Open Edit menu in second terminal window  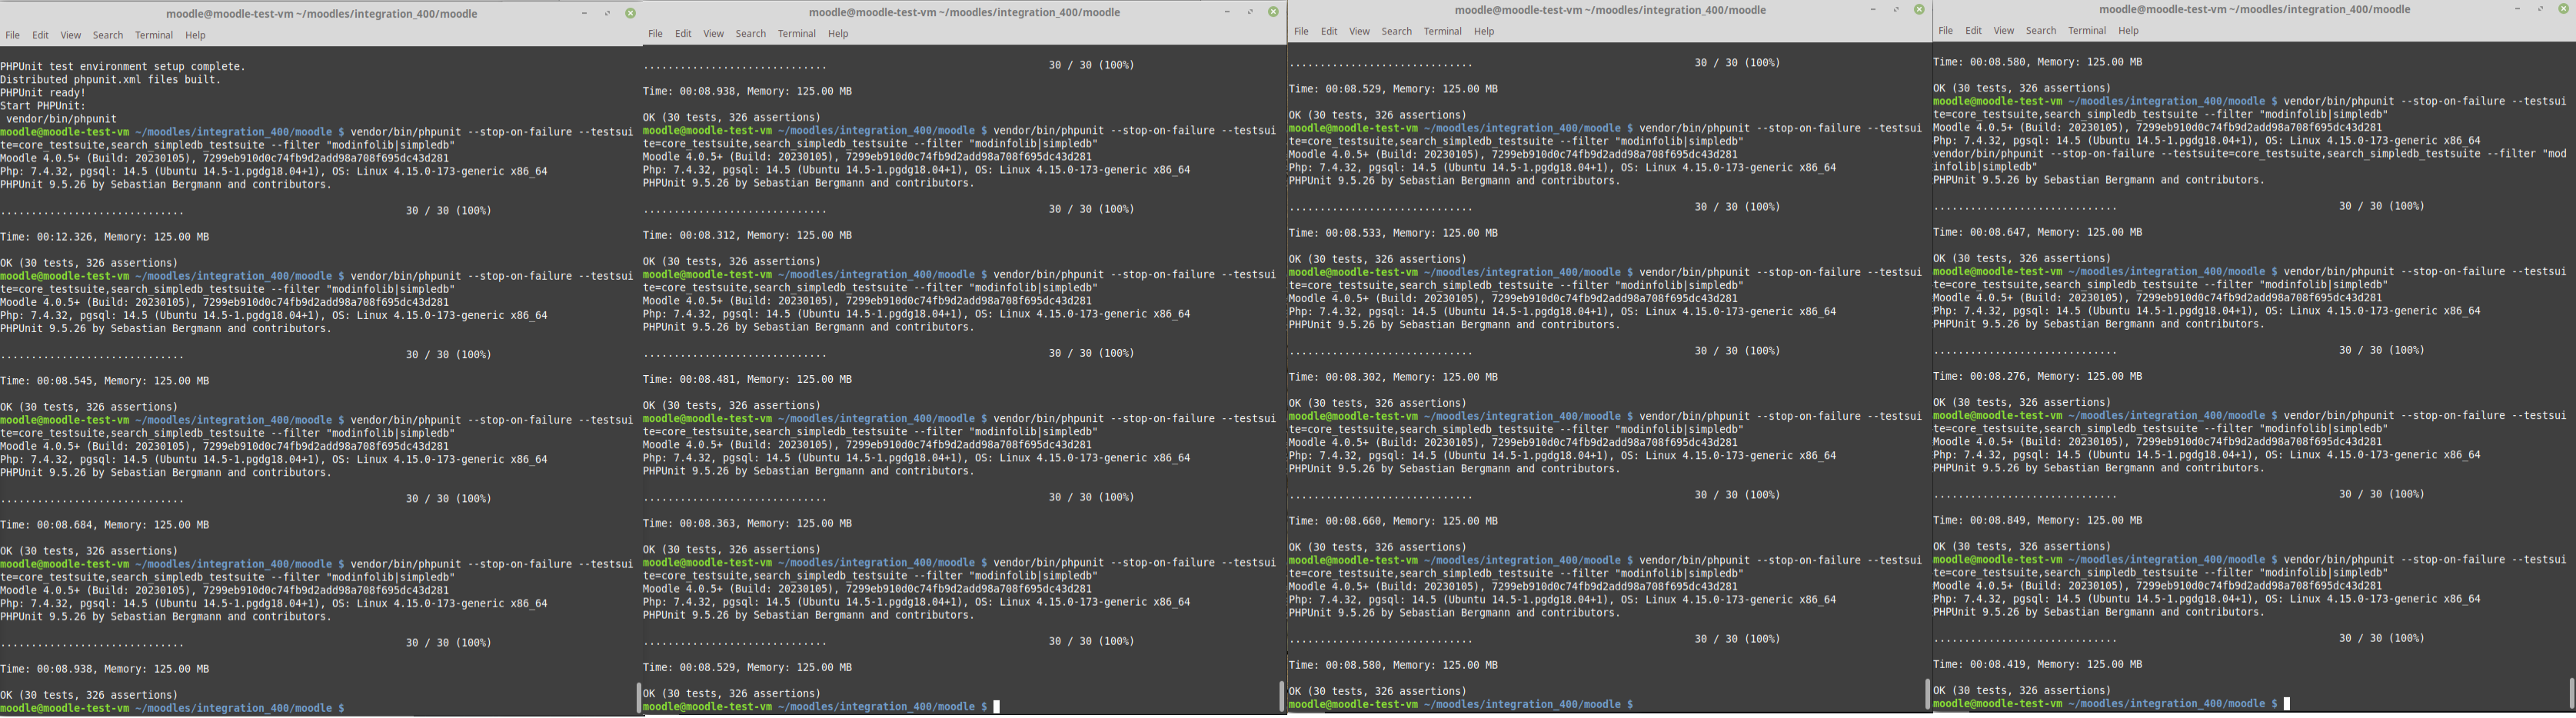pyautogui.click(x=683, y=34)
